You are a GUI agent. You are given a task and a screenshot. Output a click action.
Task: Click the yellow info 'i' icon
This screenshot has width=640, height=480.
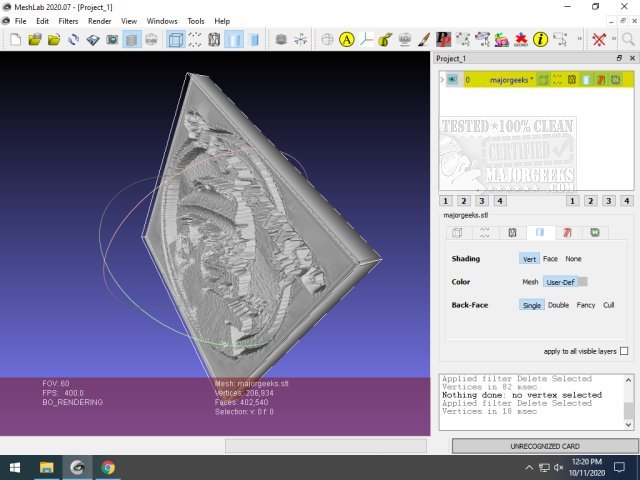540,40
